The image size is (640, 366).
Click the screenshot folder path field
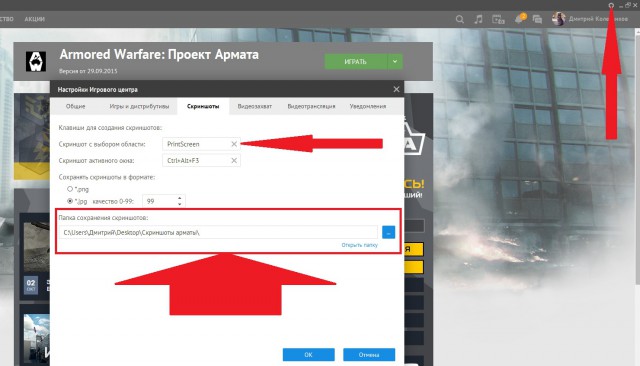(218, 232)
